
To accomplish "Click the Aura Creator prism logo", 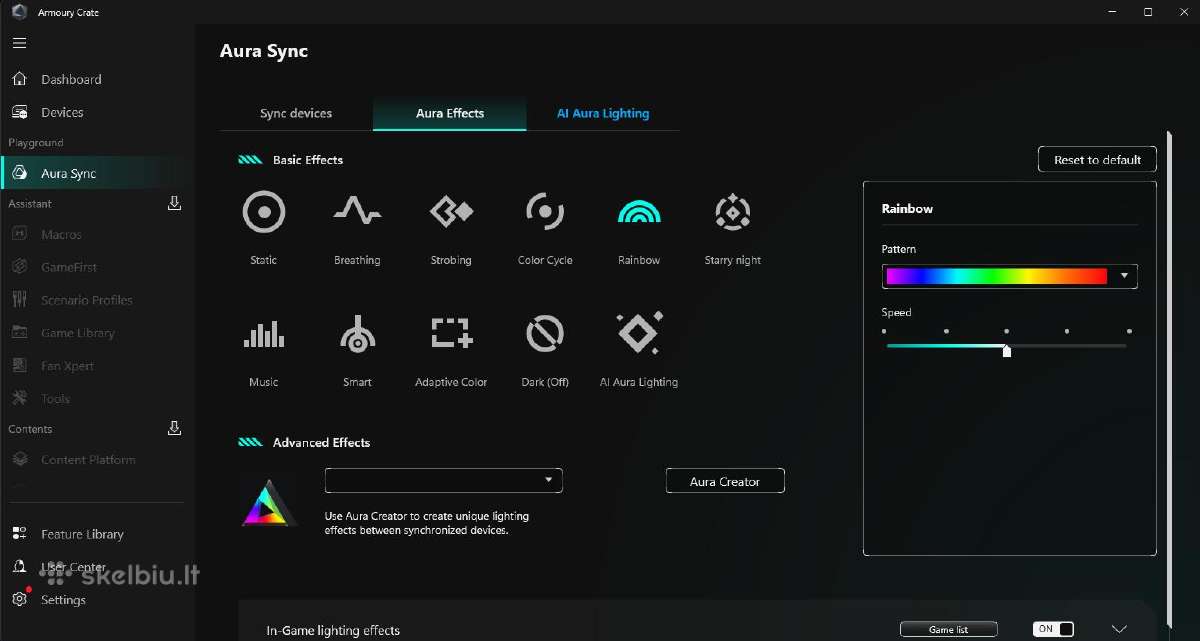I will click(x=270, y=504).
